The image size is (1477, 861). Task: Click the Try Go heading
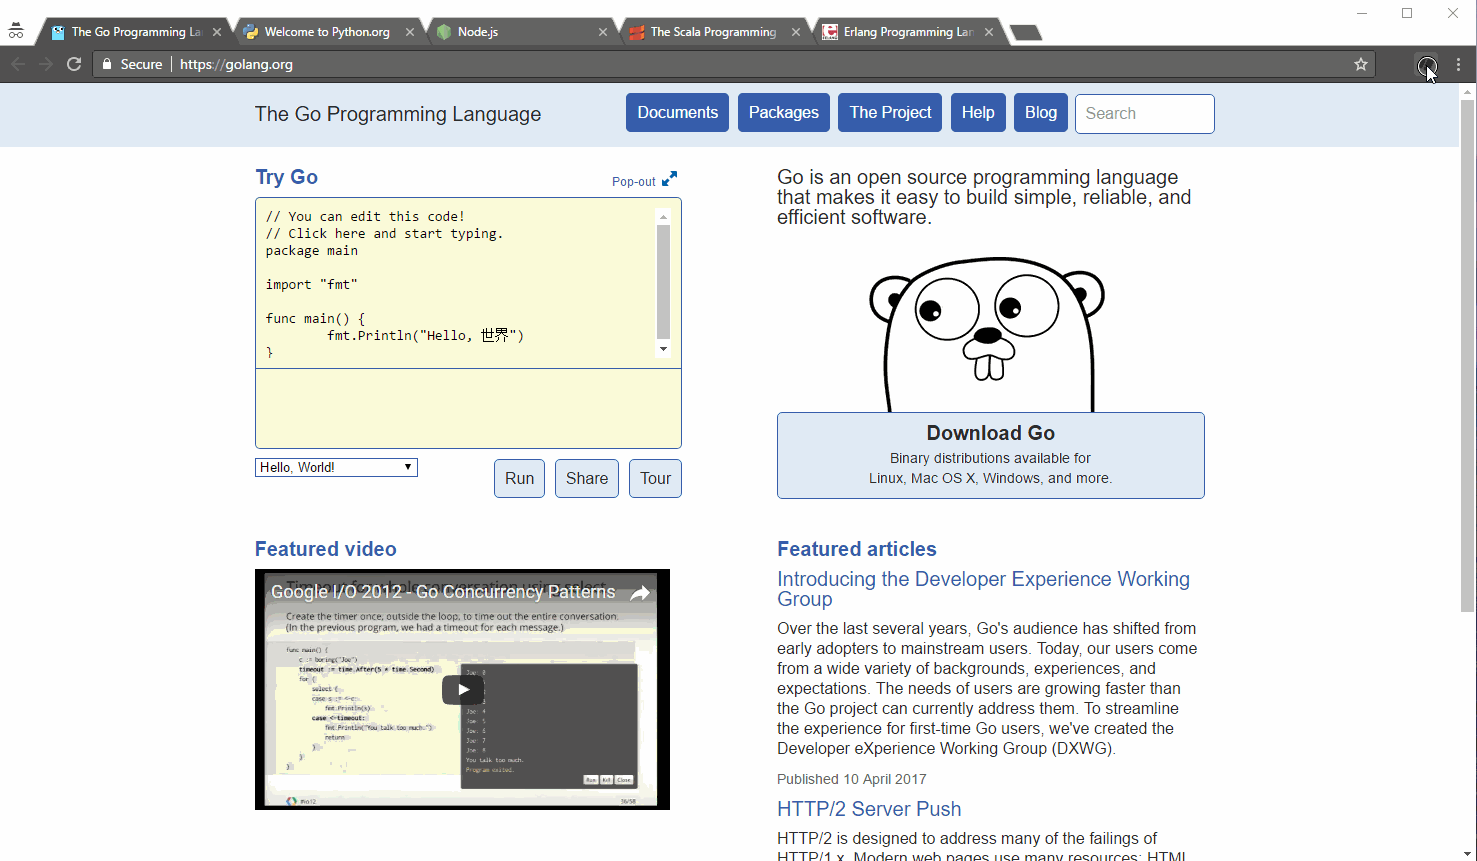tap(287, 177)
